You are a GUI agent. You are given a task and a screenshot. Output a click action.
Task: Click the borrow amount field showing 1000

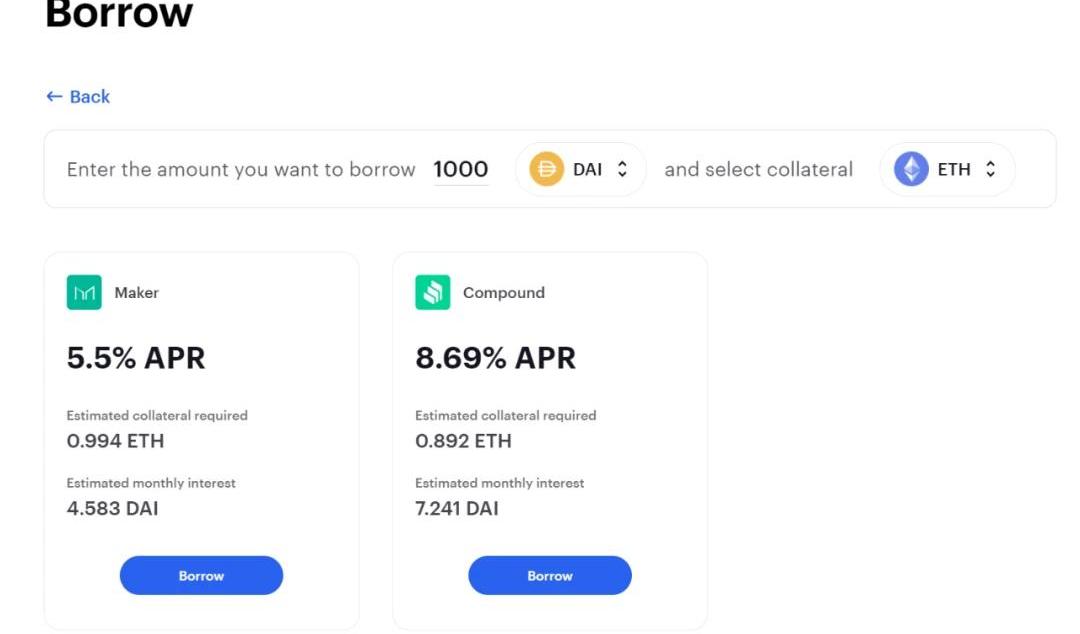460,170
